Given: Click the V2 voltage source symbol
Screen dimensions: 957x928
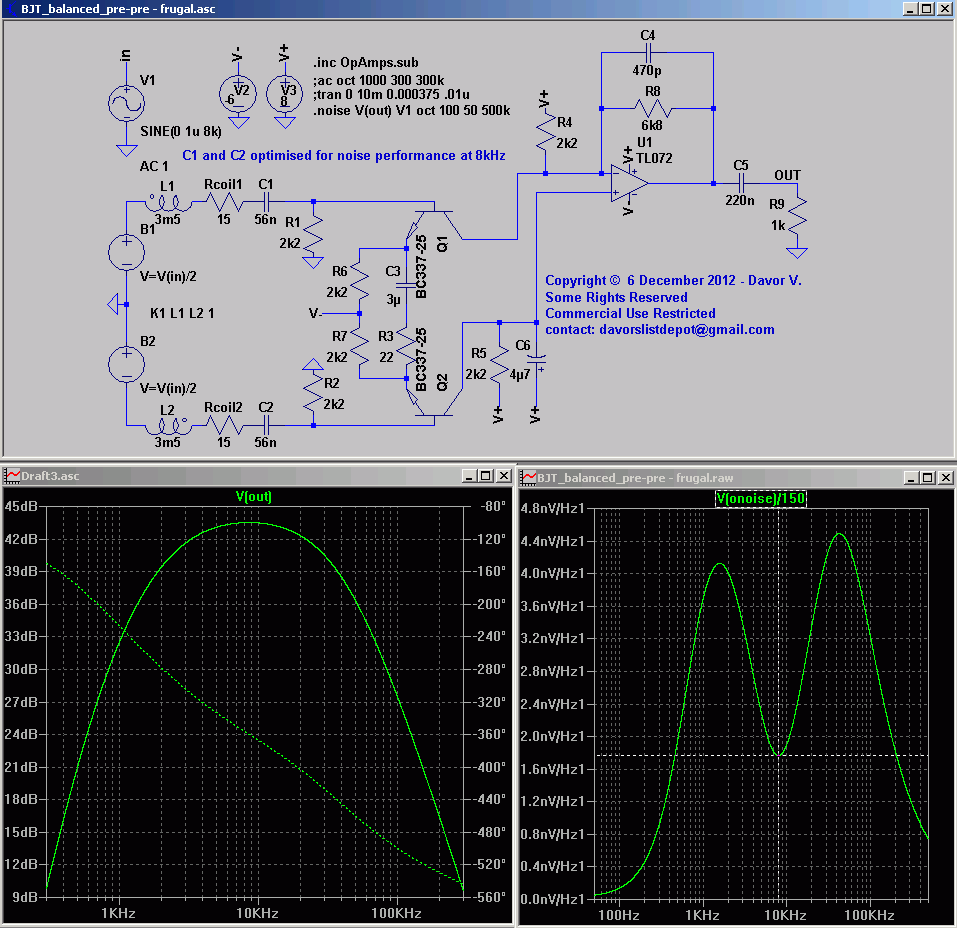Looking at the screenshot, I should 237,94.
